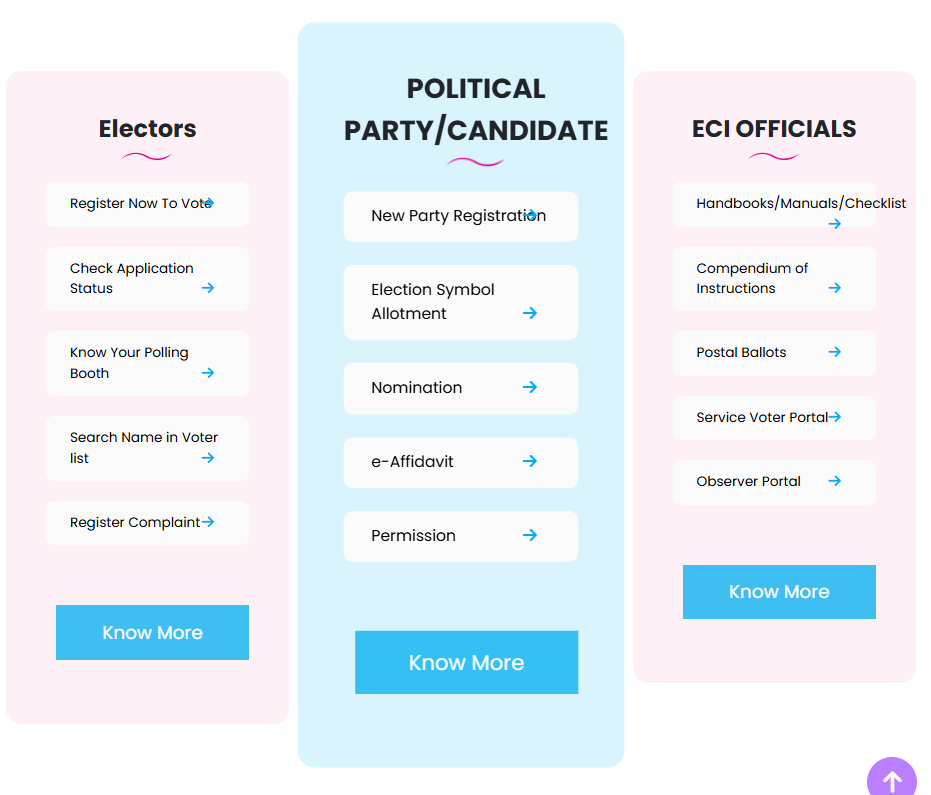
Task: Click arrow icon beside Permission
Action: 530,535
